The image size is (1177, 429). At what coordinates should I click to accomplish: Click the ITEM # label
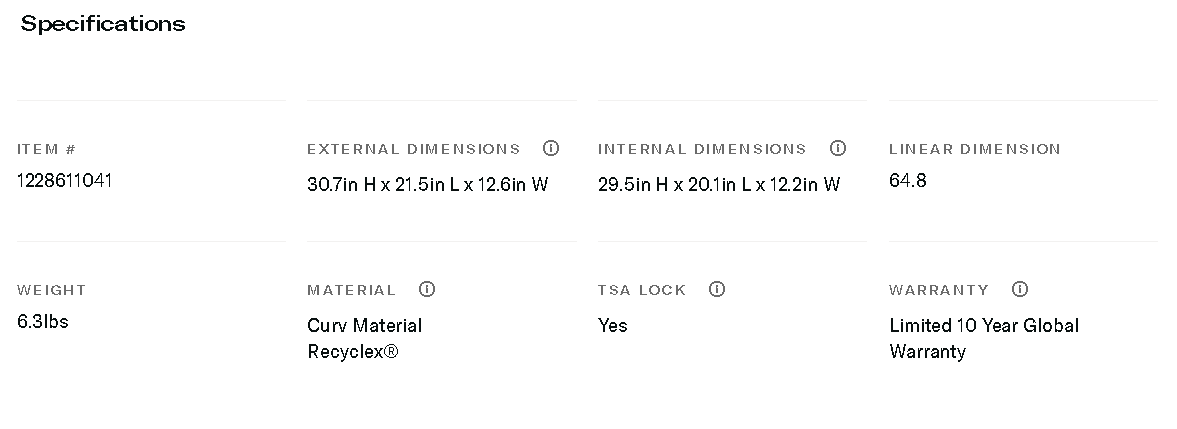click(x=46, y=149)
